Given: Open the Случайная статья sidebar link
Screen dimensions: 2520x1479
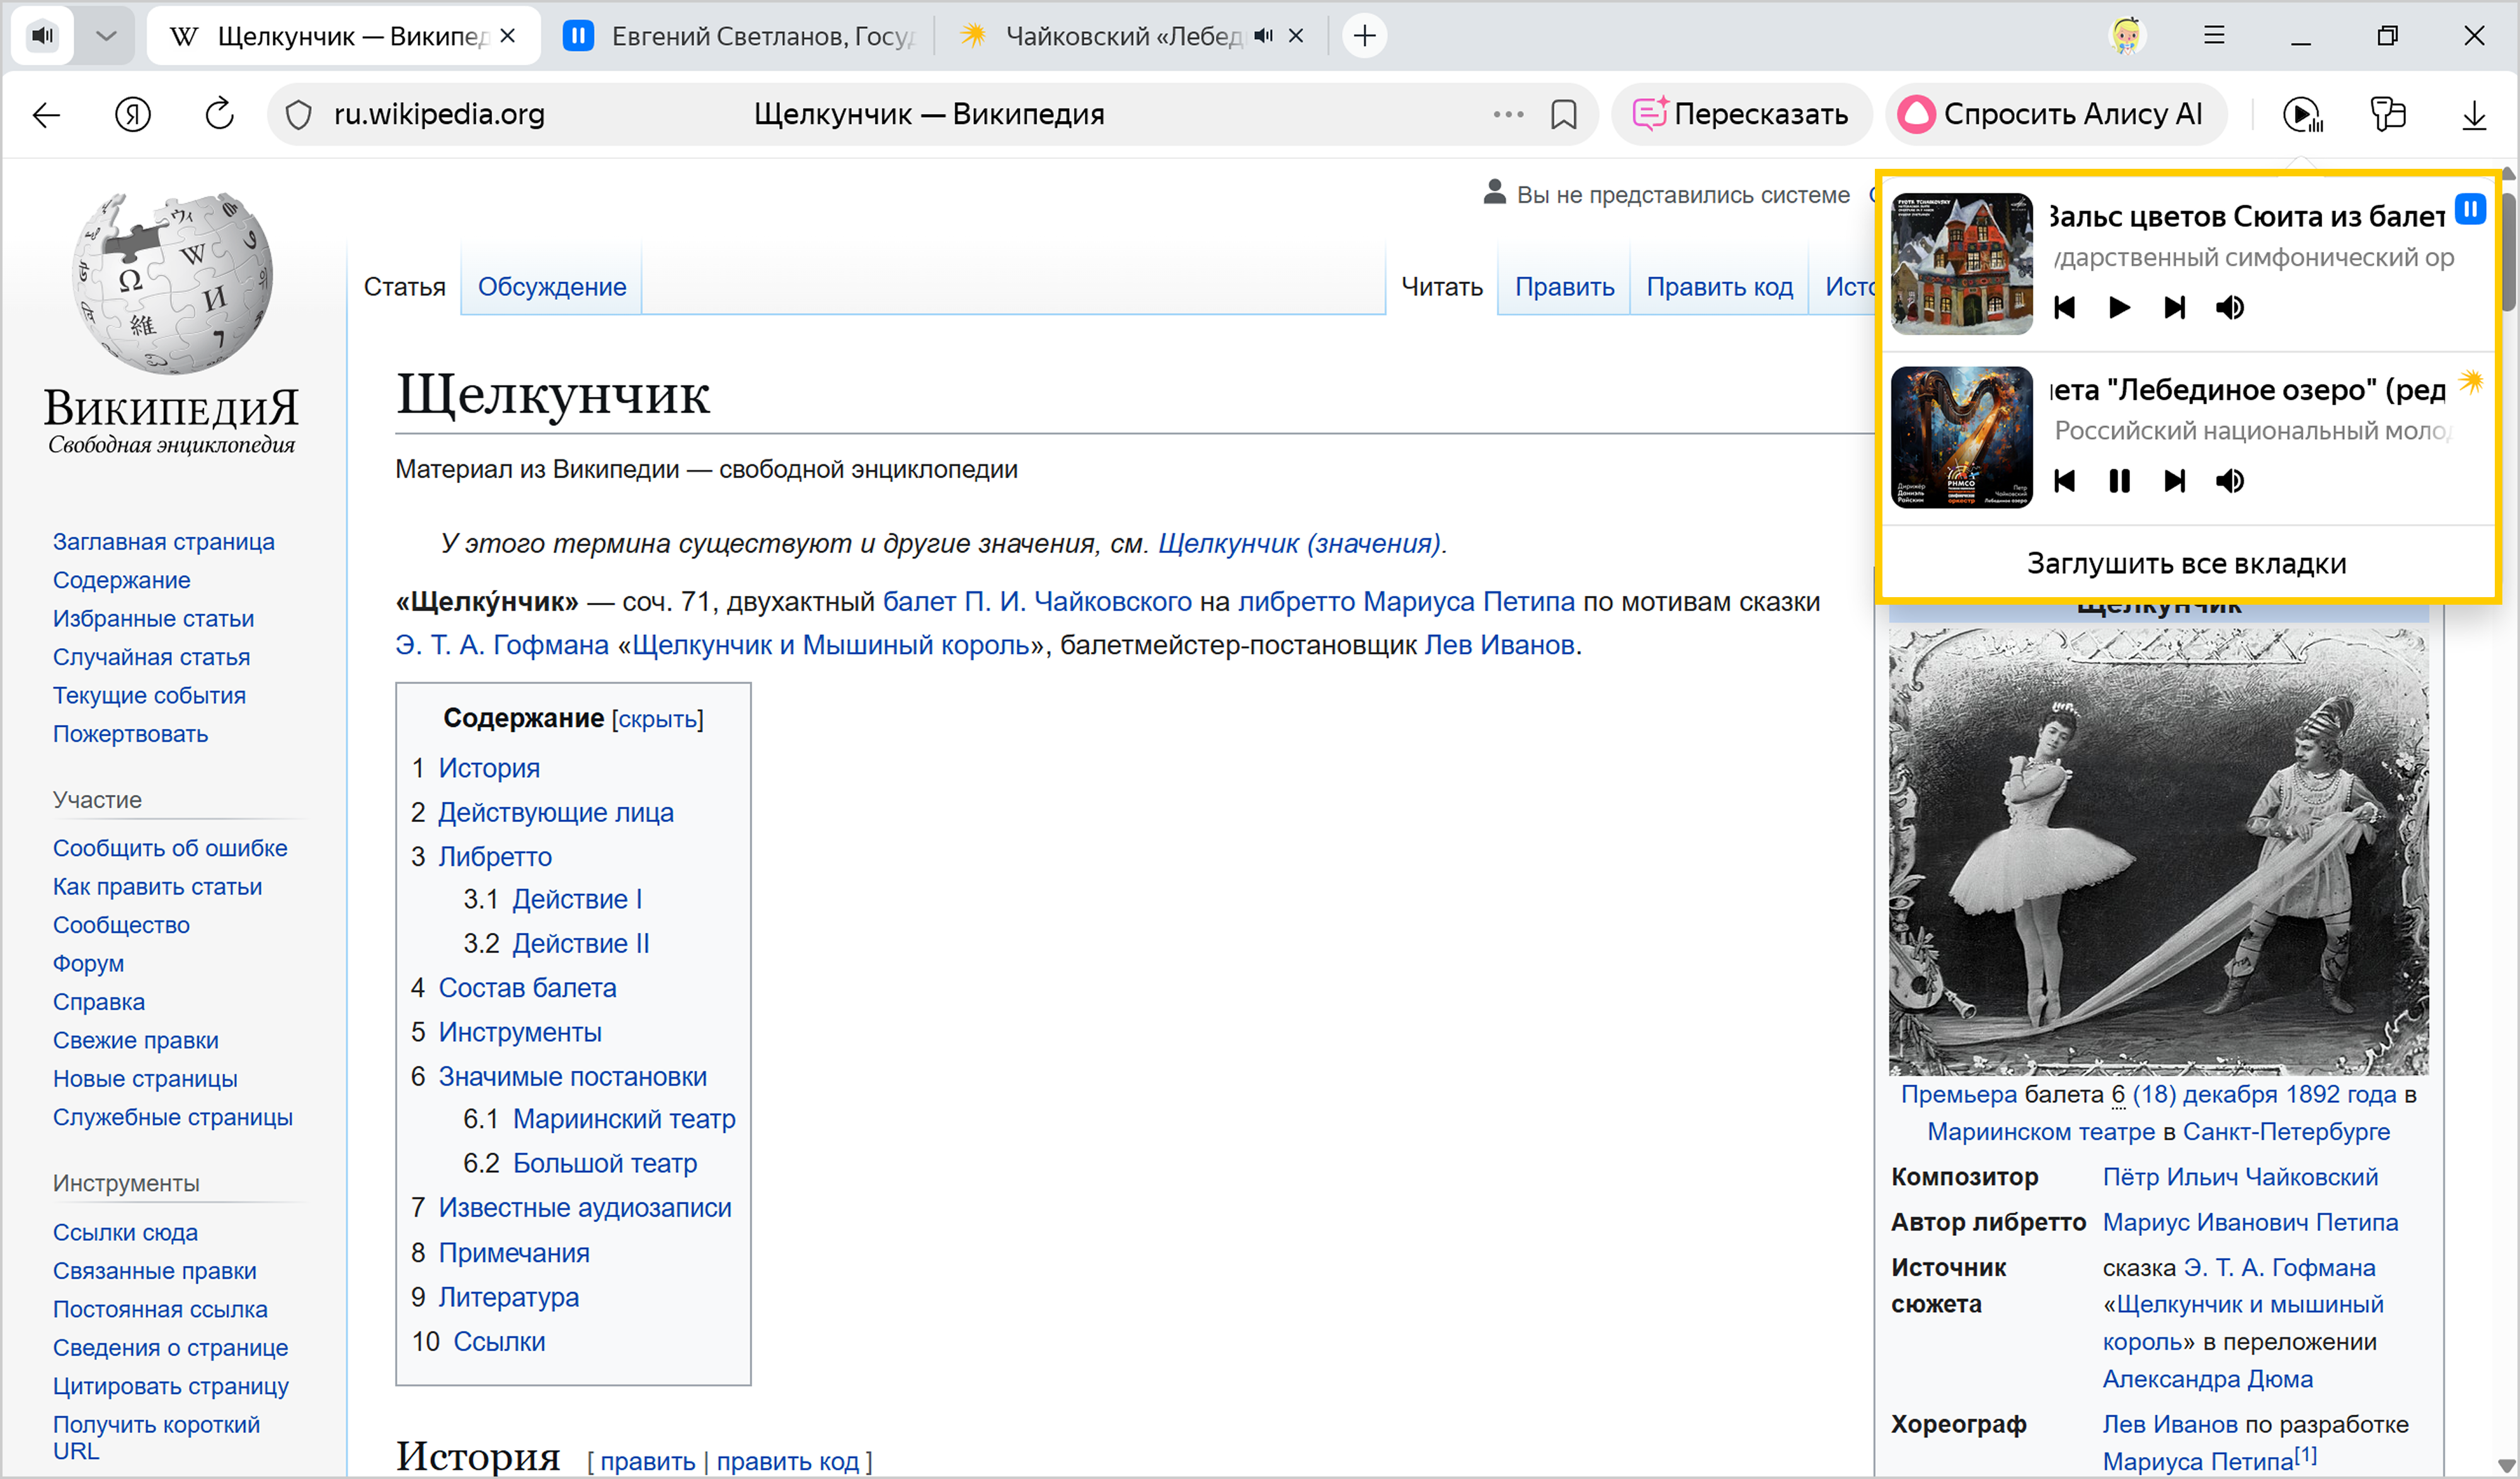Looking at the screenshot, I should click(x=151, y=657).
